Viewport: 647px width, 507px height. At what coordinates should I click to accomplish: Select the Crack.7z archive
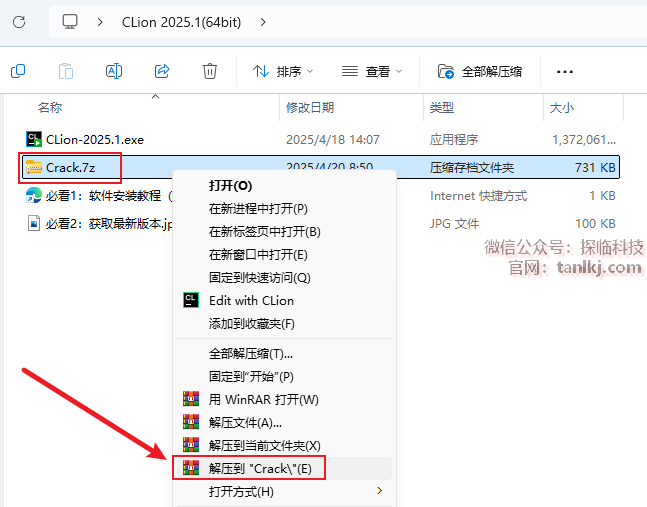(x=71, y=167)
